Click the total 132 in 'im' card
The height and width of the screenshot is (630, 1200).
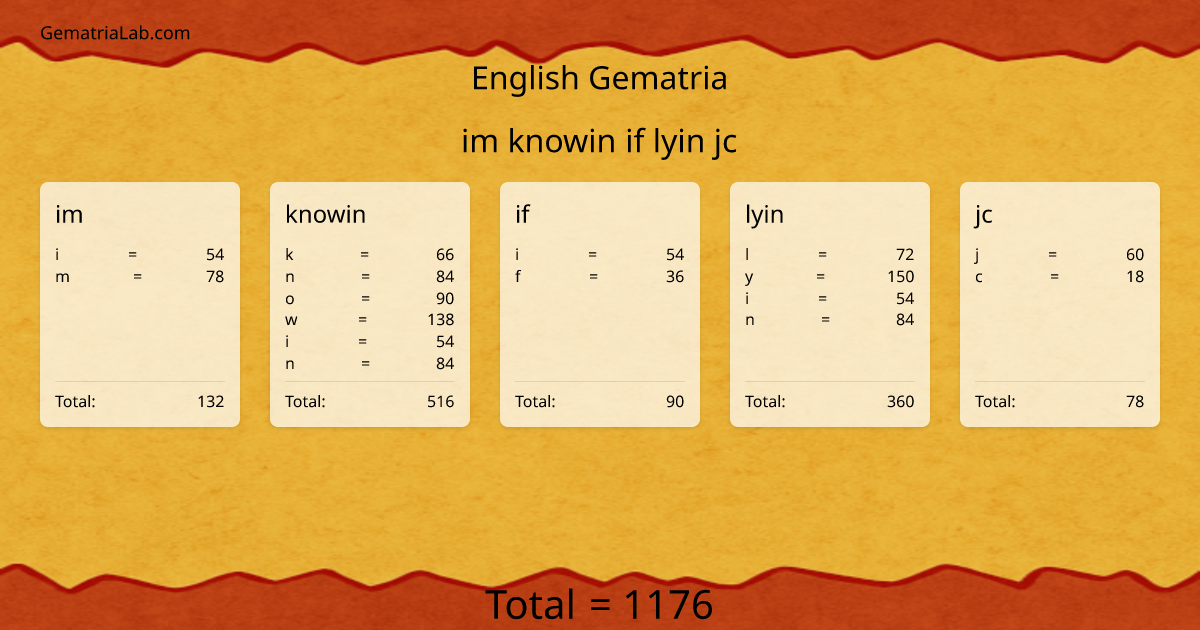[211, 402]
